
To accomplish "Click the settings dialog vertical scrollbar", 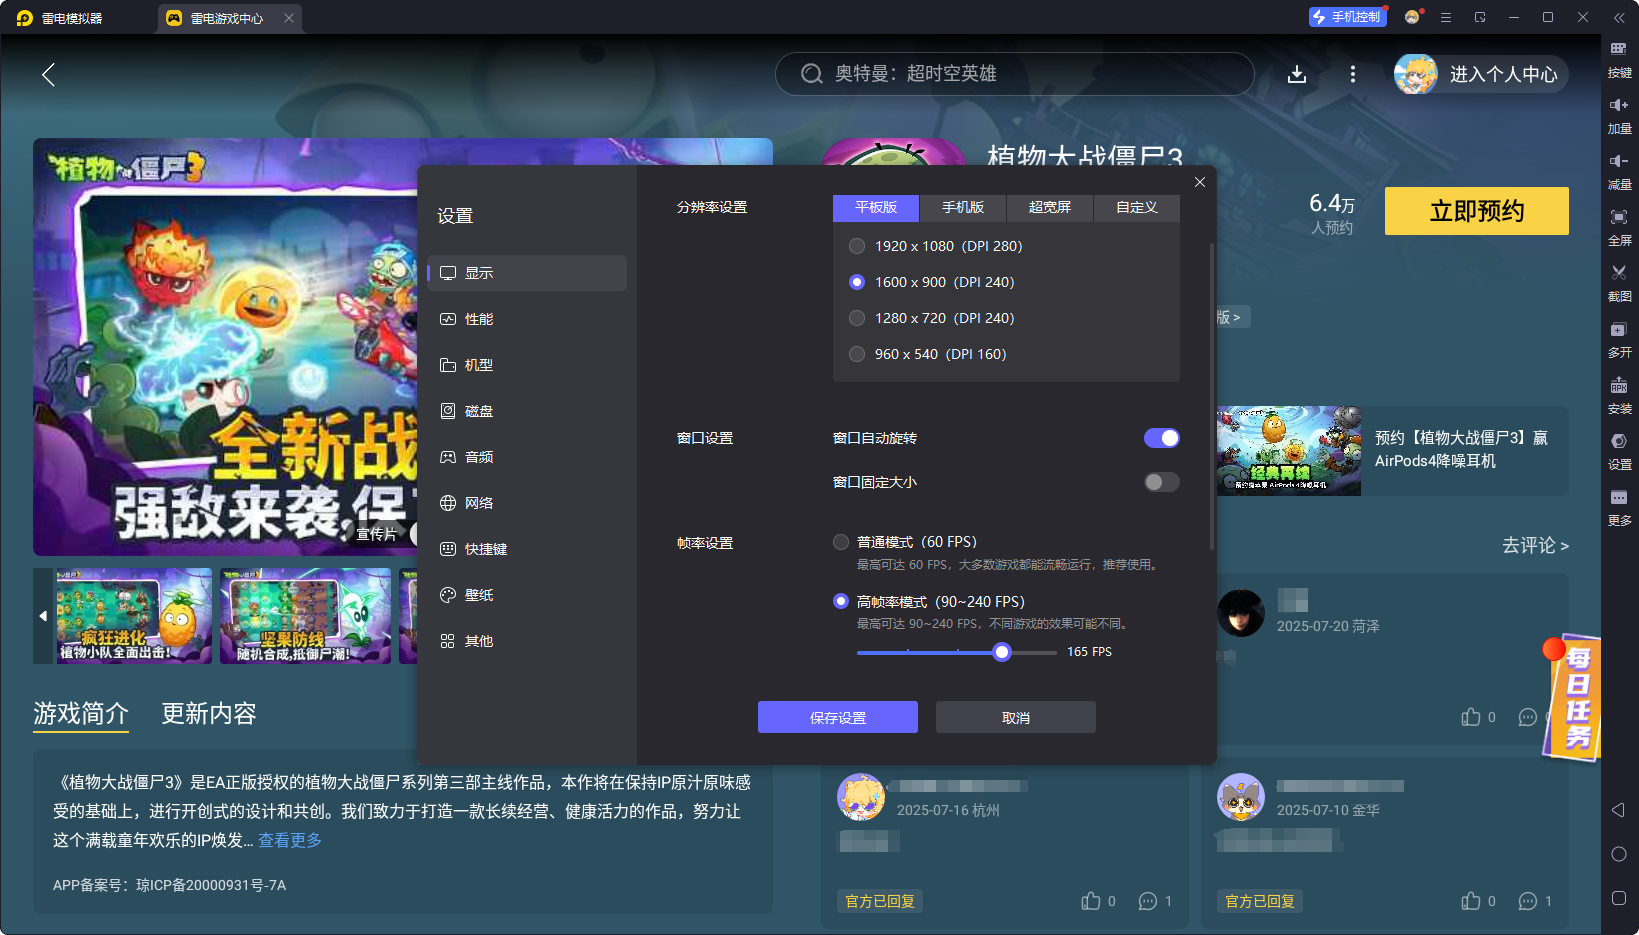I will click(x=1212, y=396).
